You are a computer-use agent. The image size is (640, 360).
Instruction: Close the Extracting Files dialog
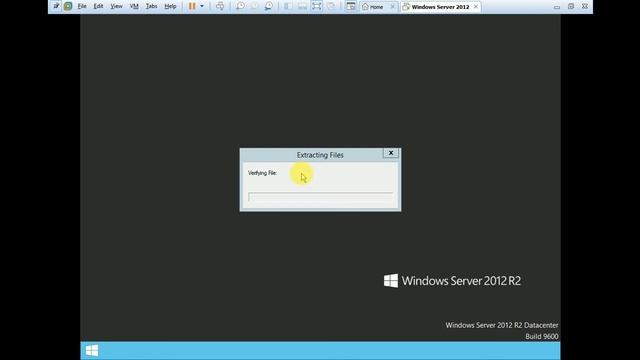pos(391,153)
